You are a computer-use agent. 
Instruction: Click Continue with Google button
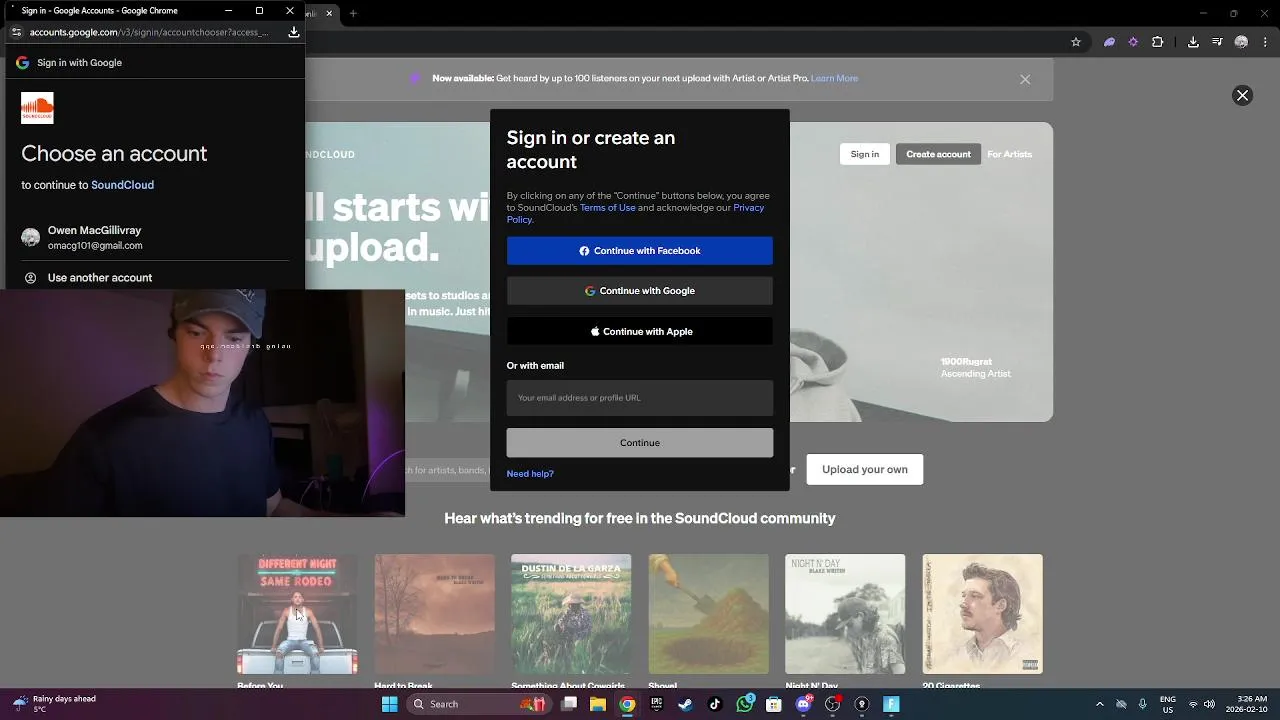click(640, 291)
